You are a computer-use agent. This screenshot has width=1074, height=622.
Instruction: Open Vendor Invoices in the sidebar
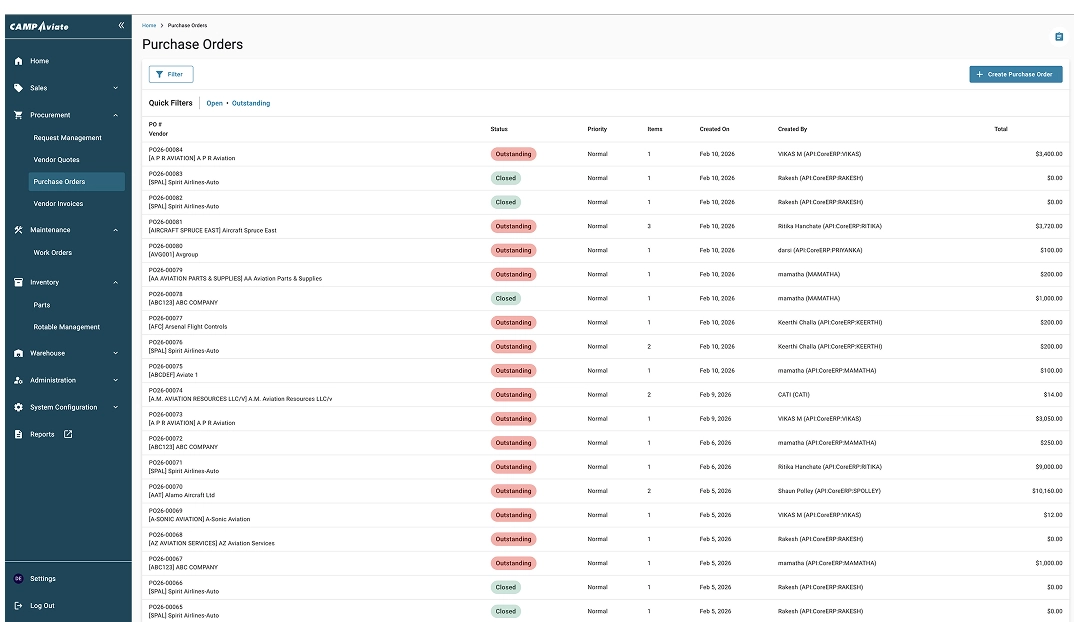pyautogui.click(x=58, y=204)
